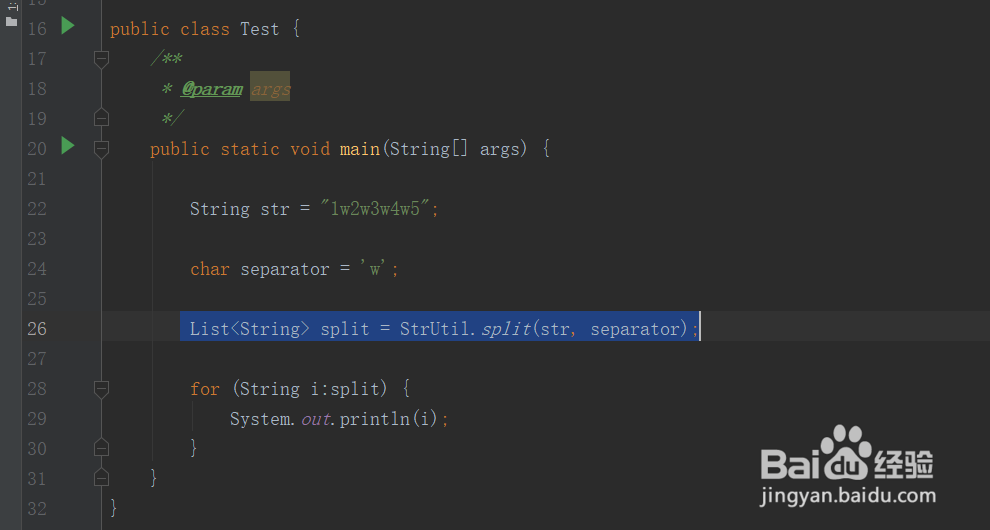
Task: Click the fold end marker on line 30
Action: pos(101,449)
